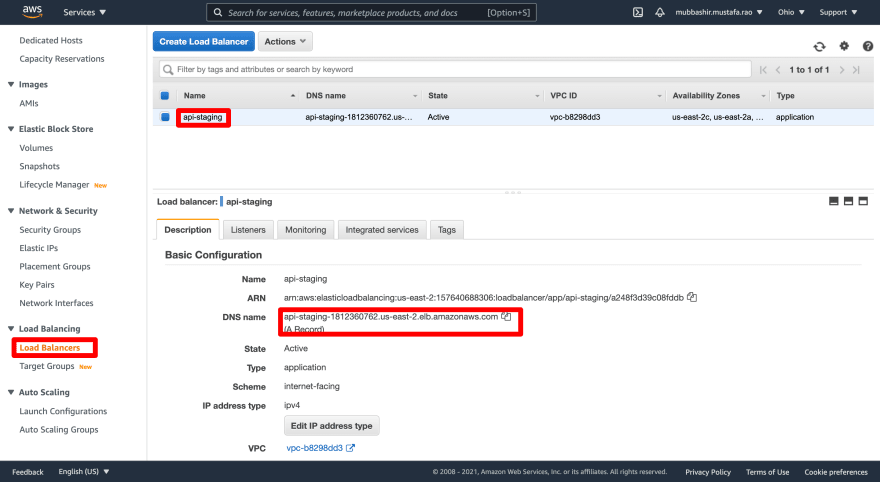880x482 pixels.
Task: Click the search magnifier in the filter box
Action: coord(168,70)
